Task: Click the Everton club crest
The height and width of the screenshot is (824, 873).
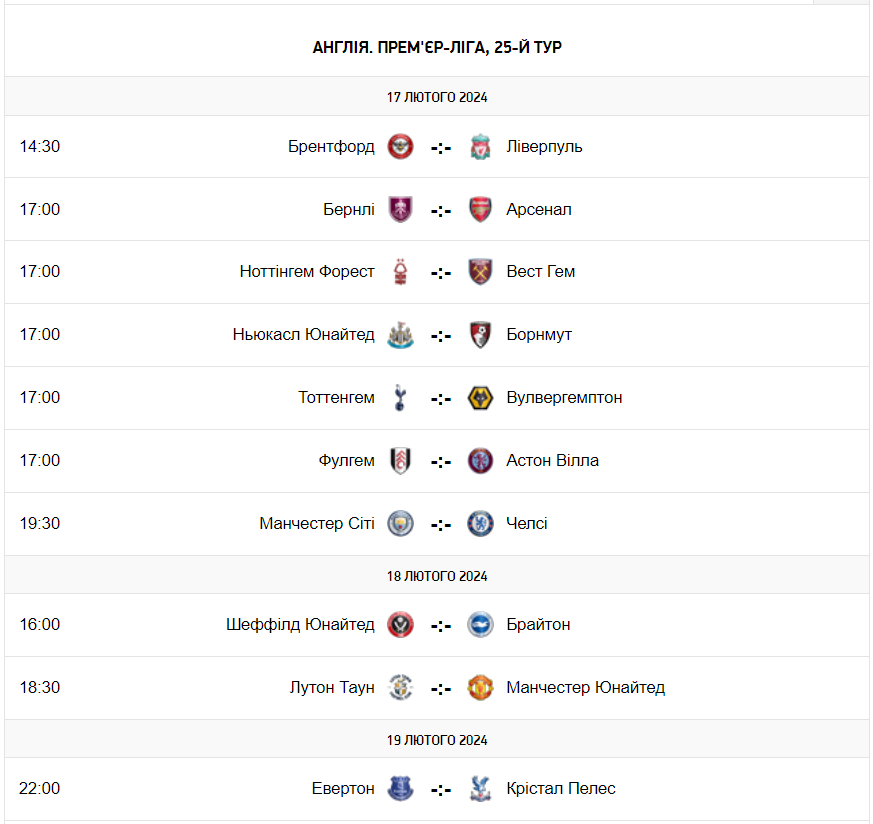Action: pyautogui.click(x=401, y=788)
